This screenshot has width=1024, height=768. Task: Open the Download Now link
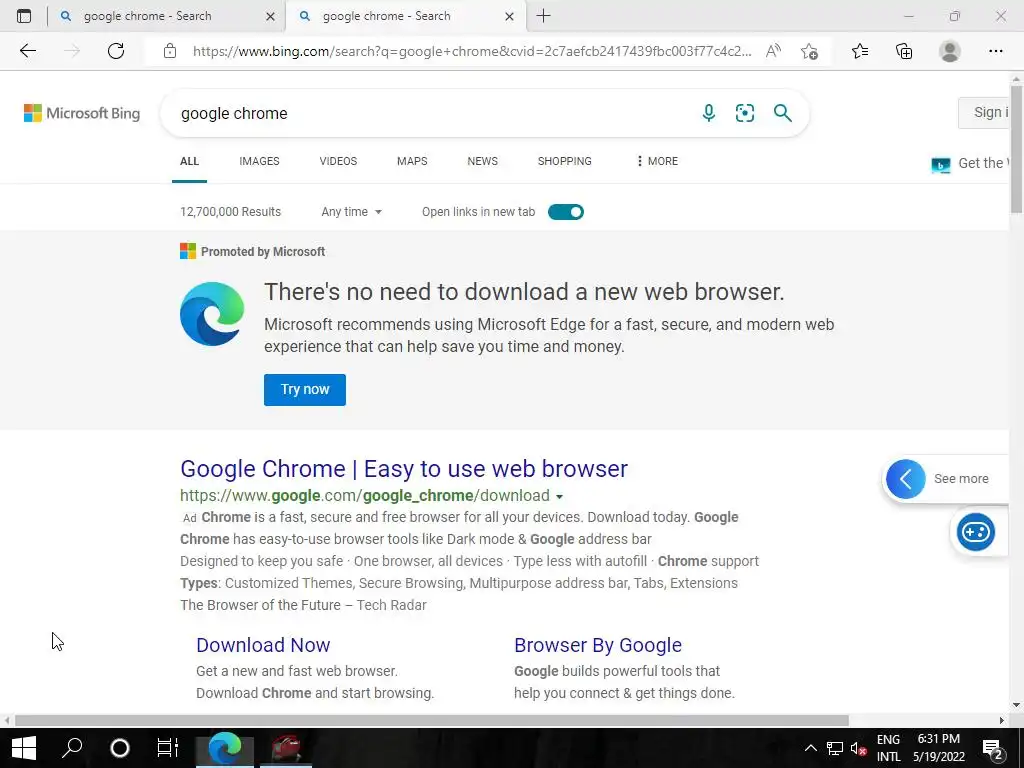click(263, 645)
